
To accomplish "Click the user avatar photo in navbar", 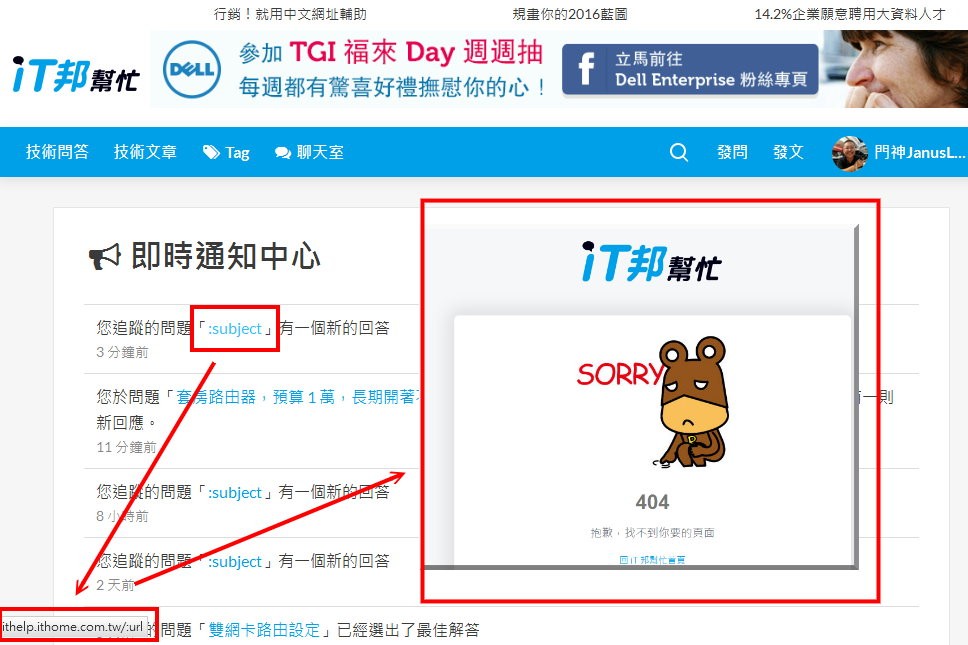I will pos(849,152).
